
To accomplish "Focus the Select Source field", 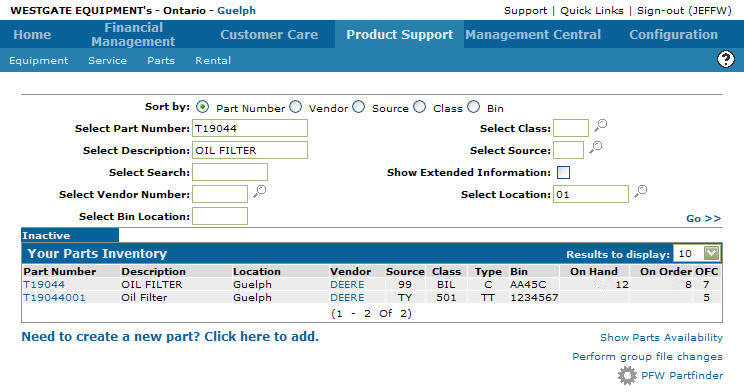I will click(x=568, y=150).
